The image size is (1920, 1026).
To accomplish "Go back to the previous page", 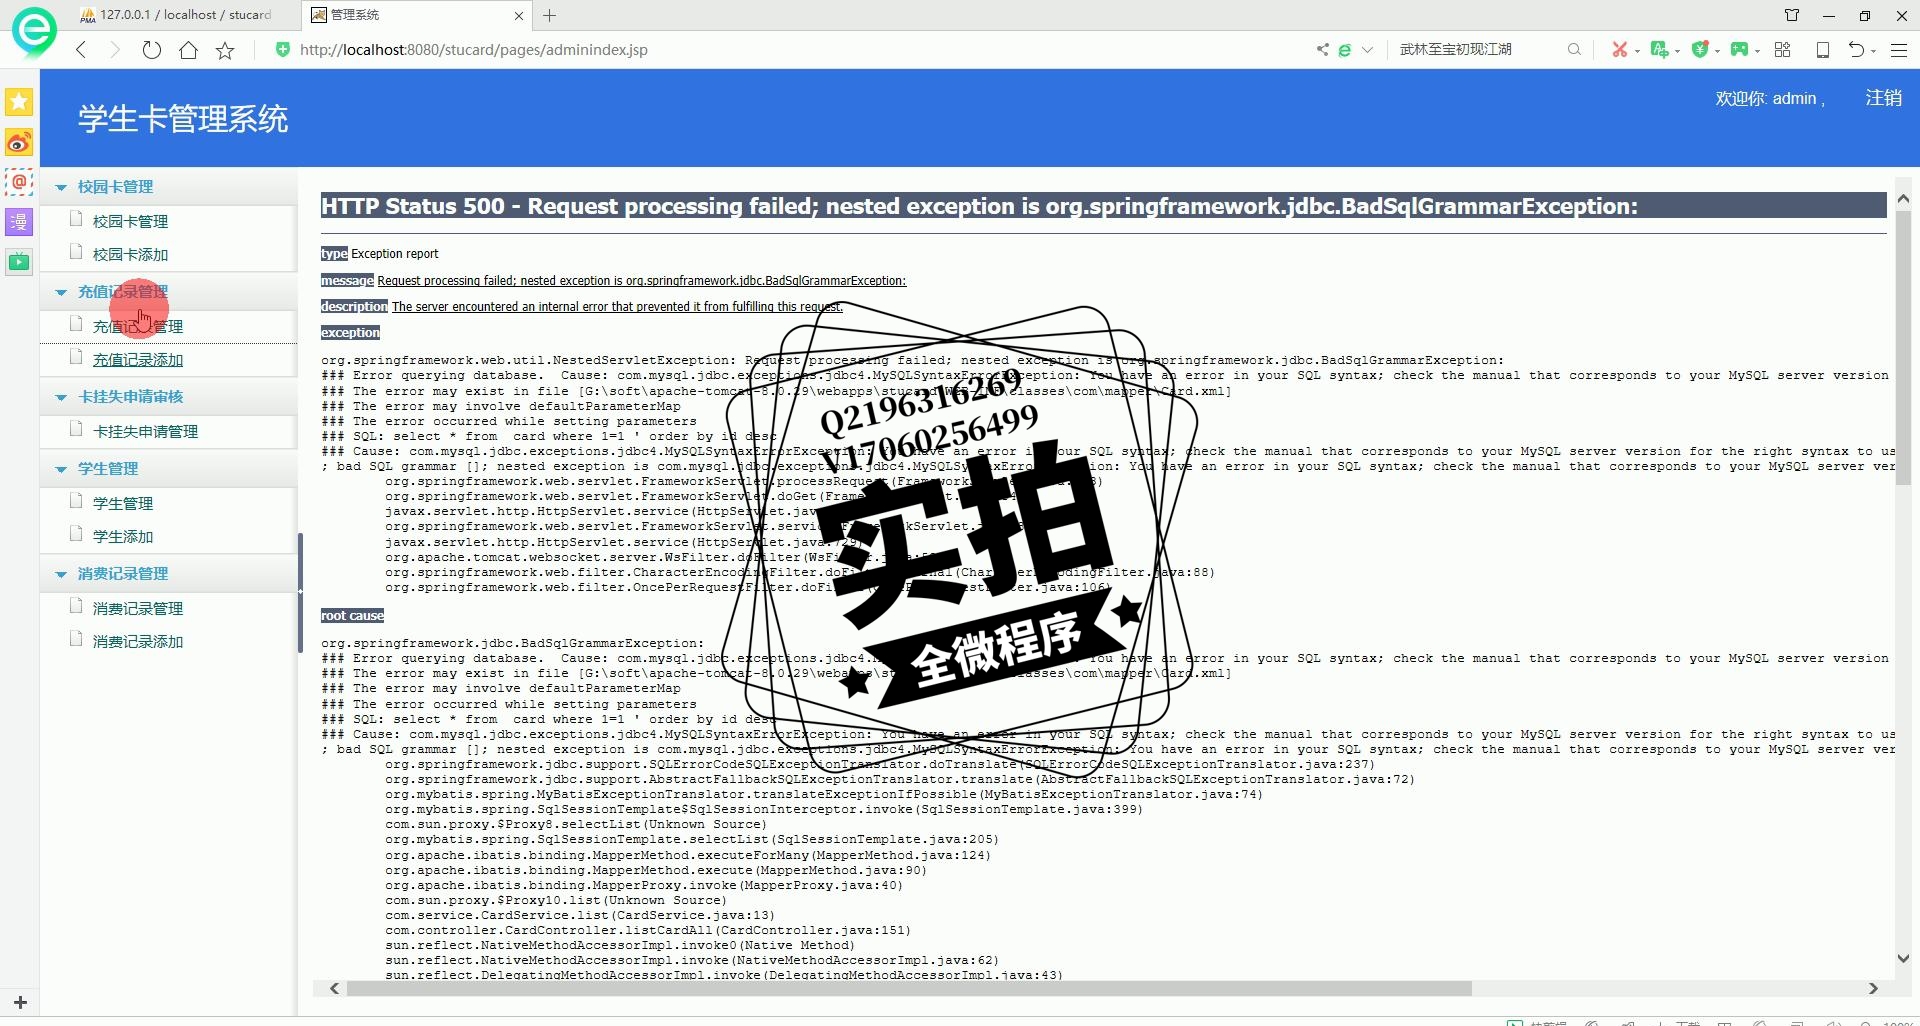I will pos(82,50).
